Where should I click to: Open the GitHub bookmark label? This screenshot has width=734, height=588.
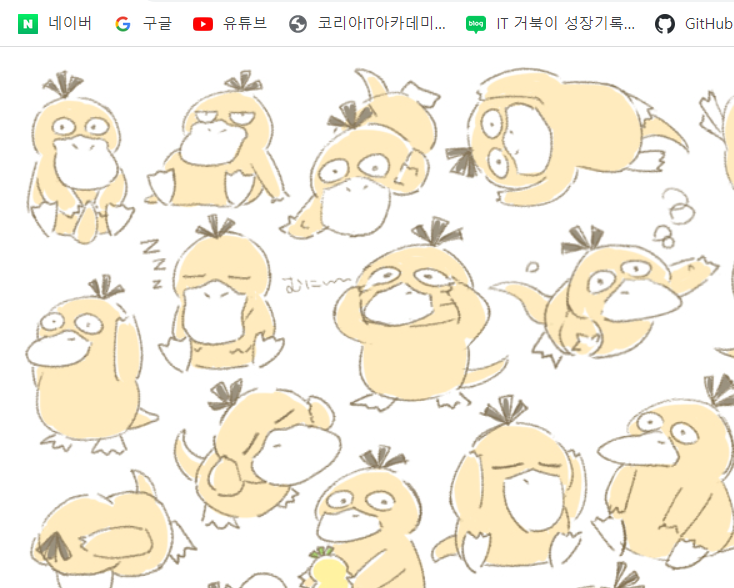[x=709, y=23]
